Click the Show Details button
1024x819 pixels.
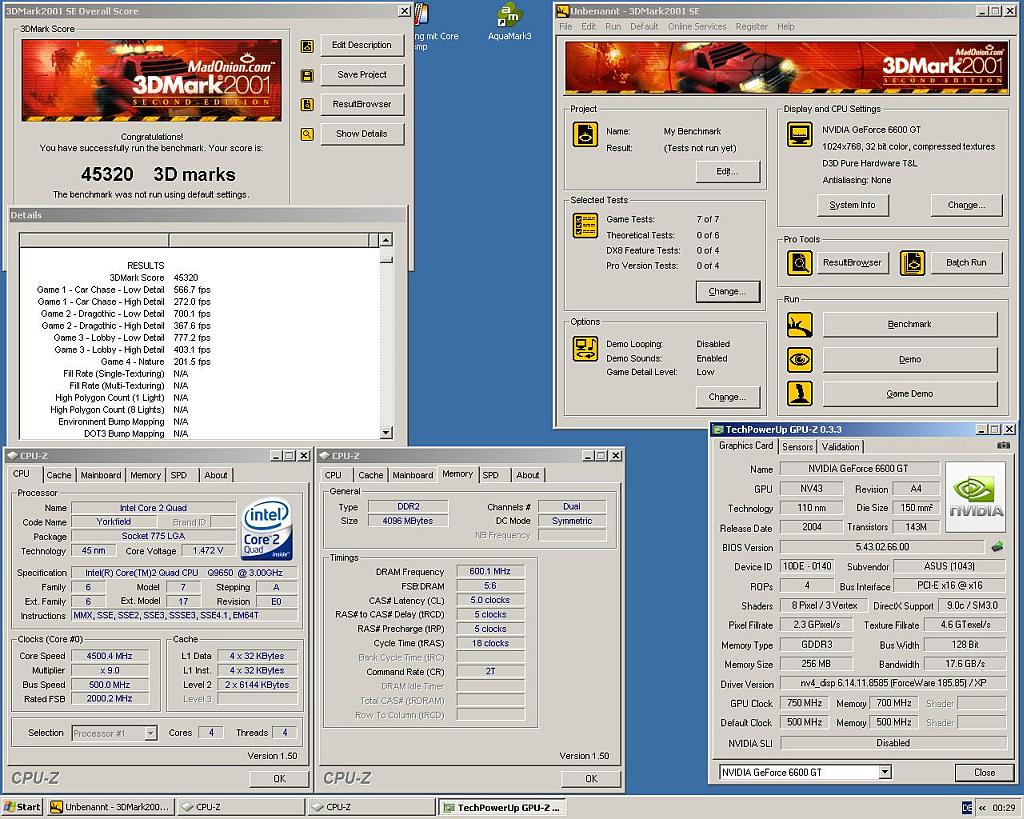coord(362,133)
